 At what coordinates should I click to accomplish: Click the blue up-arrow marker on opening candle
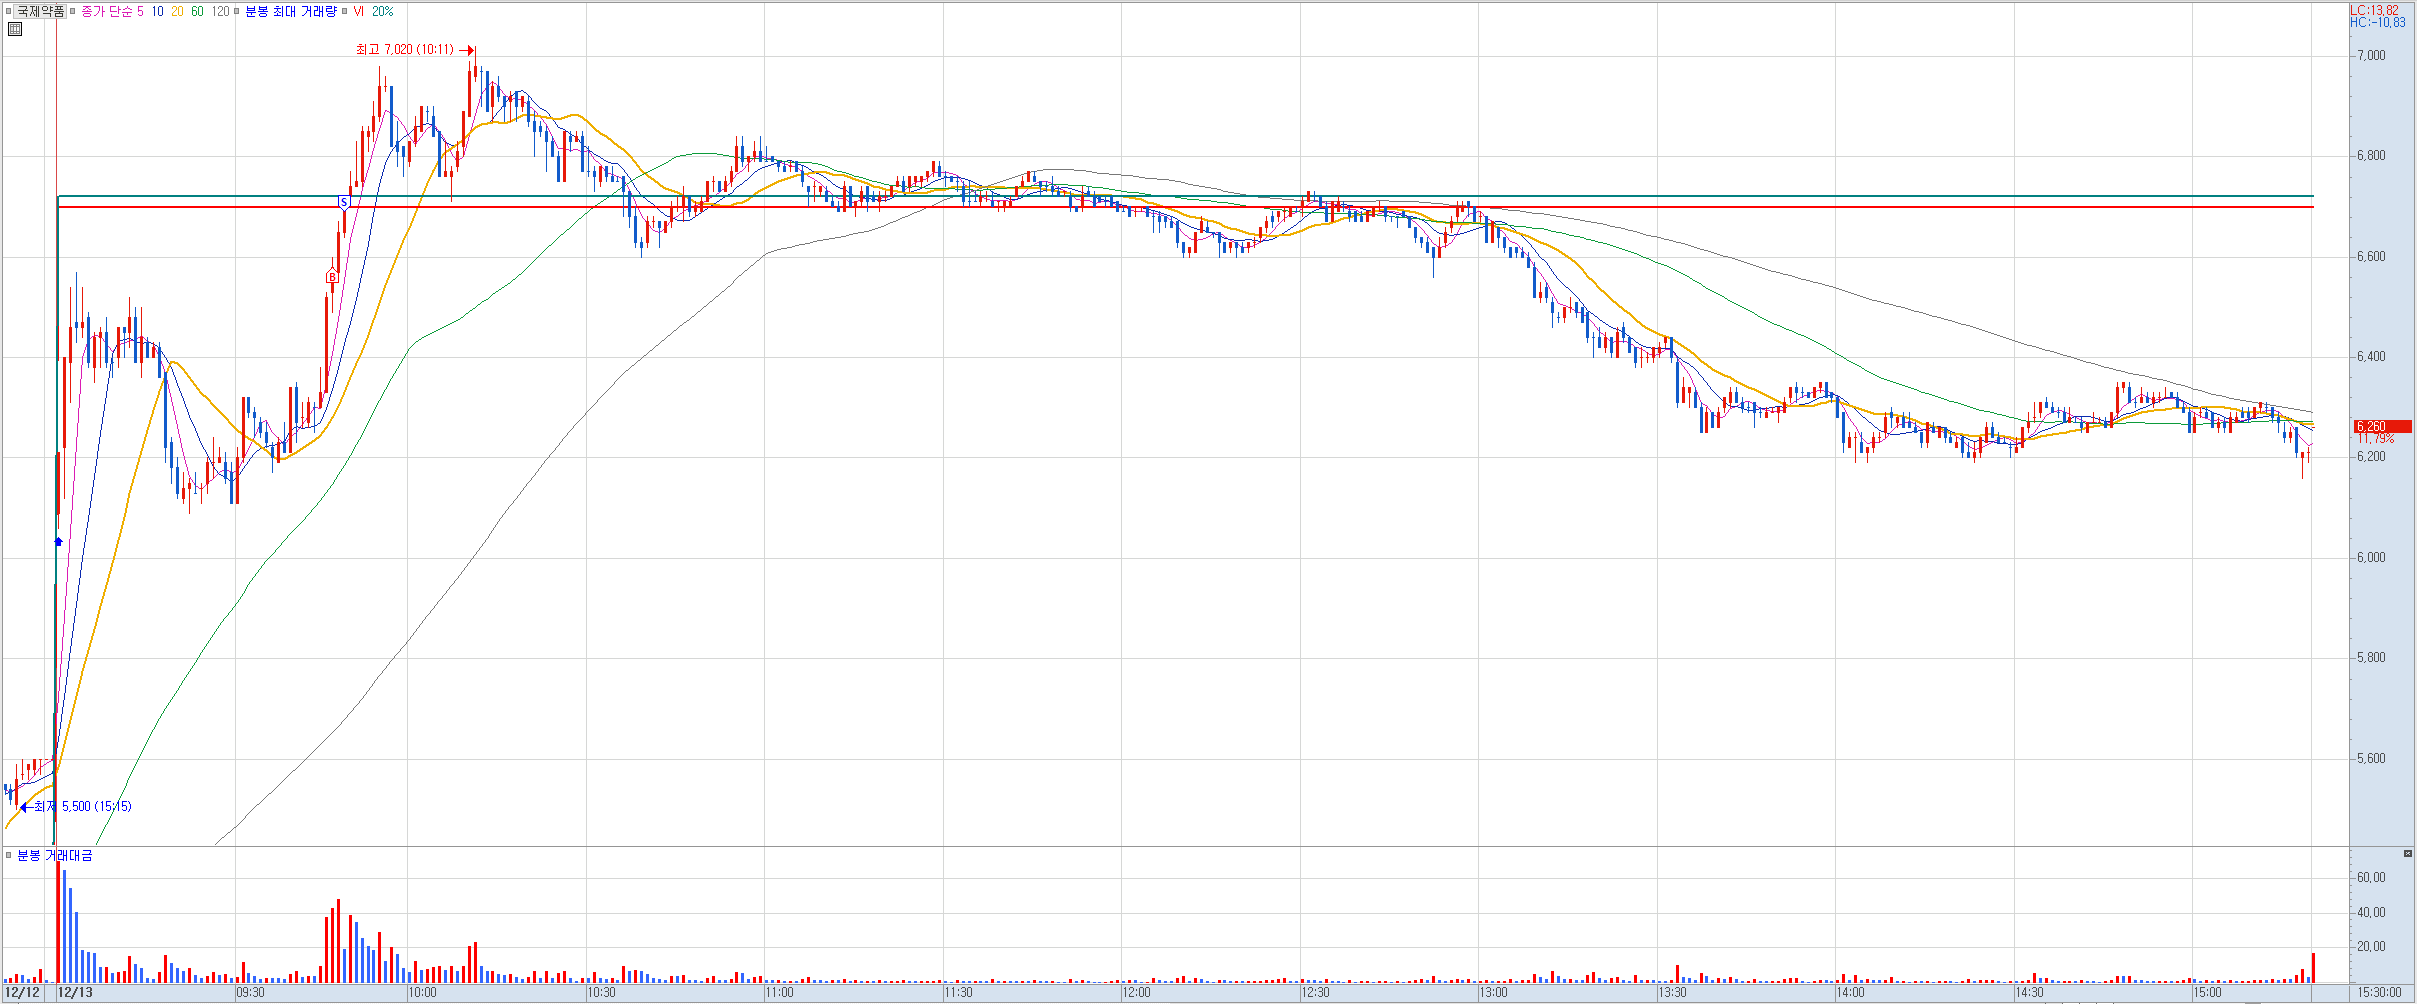(58, 541)
